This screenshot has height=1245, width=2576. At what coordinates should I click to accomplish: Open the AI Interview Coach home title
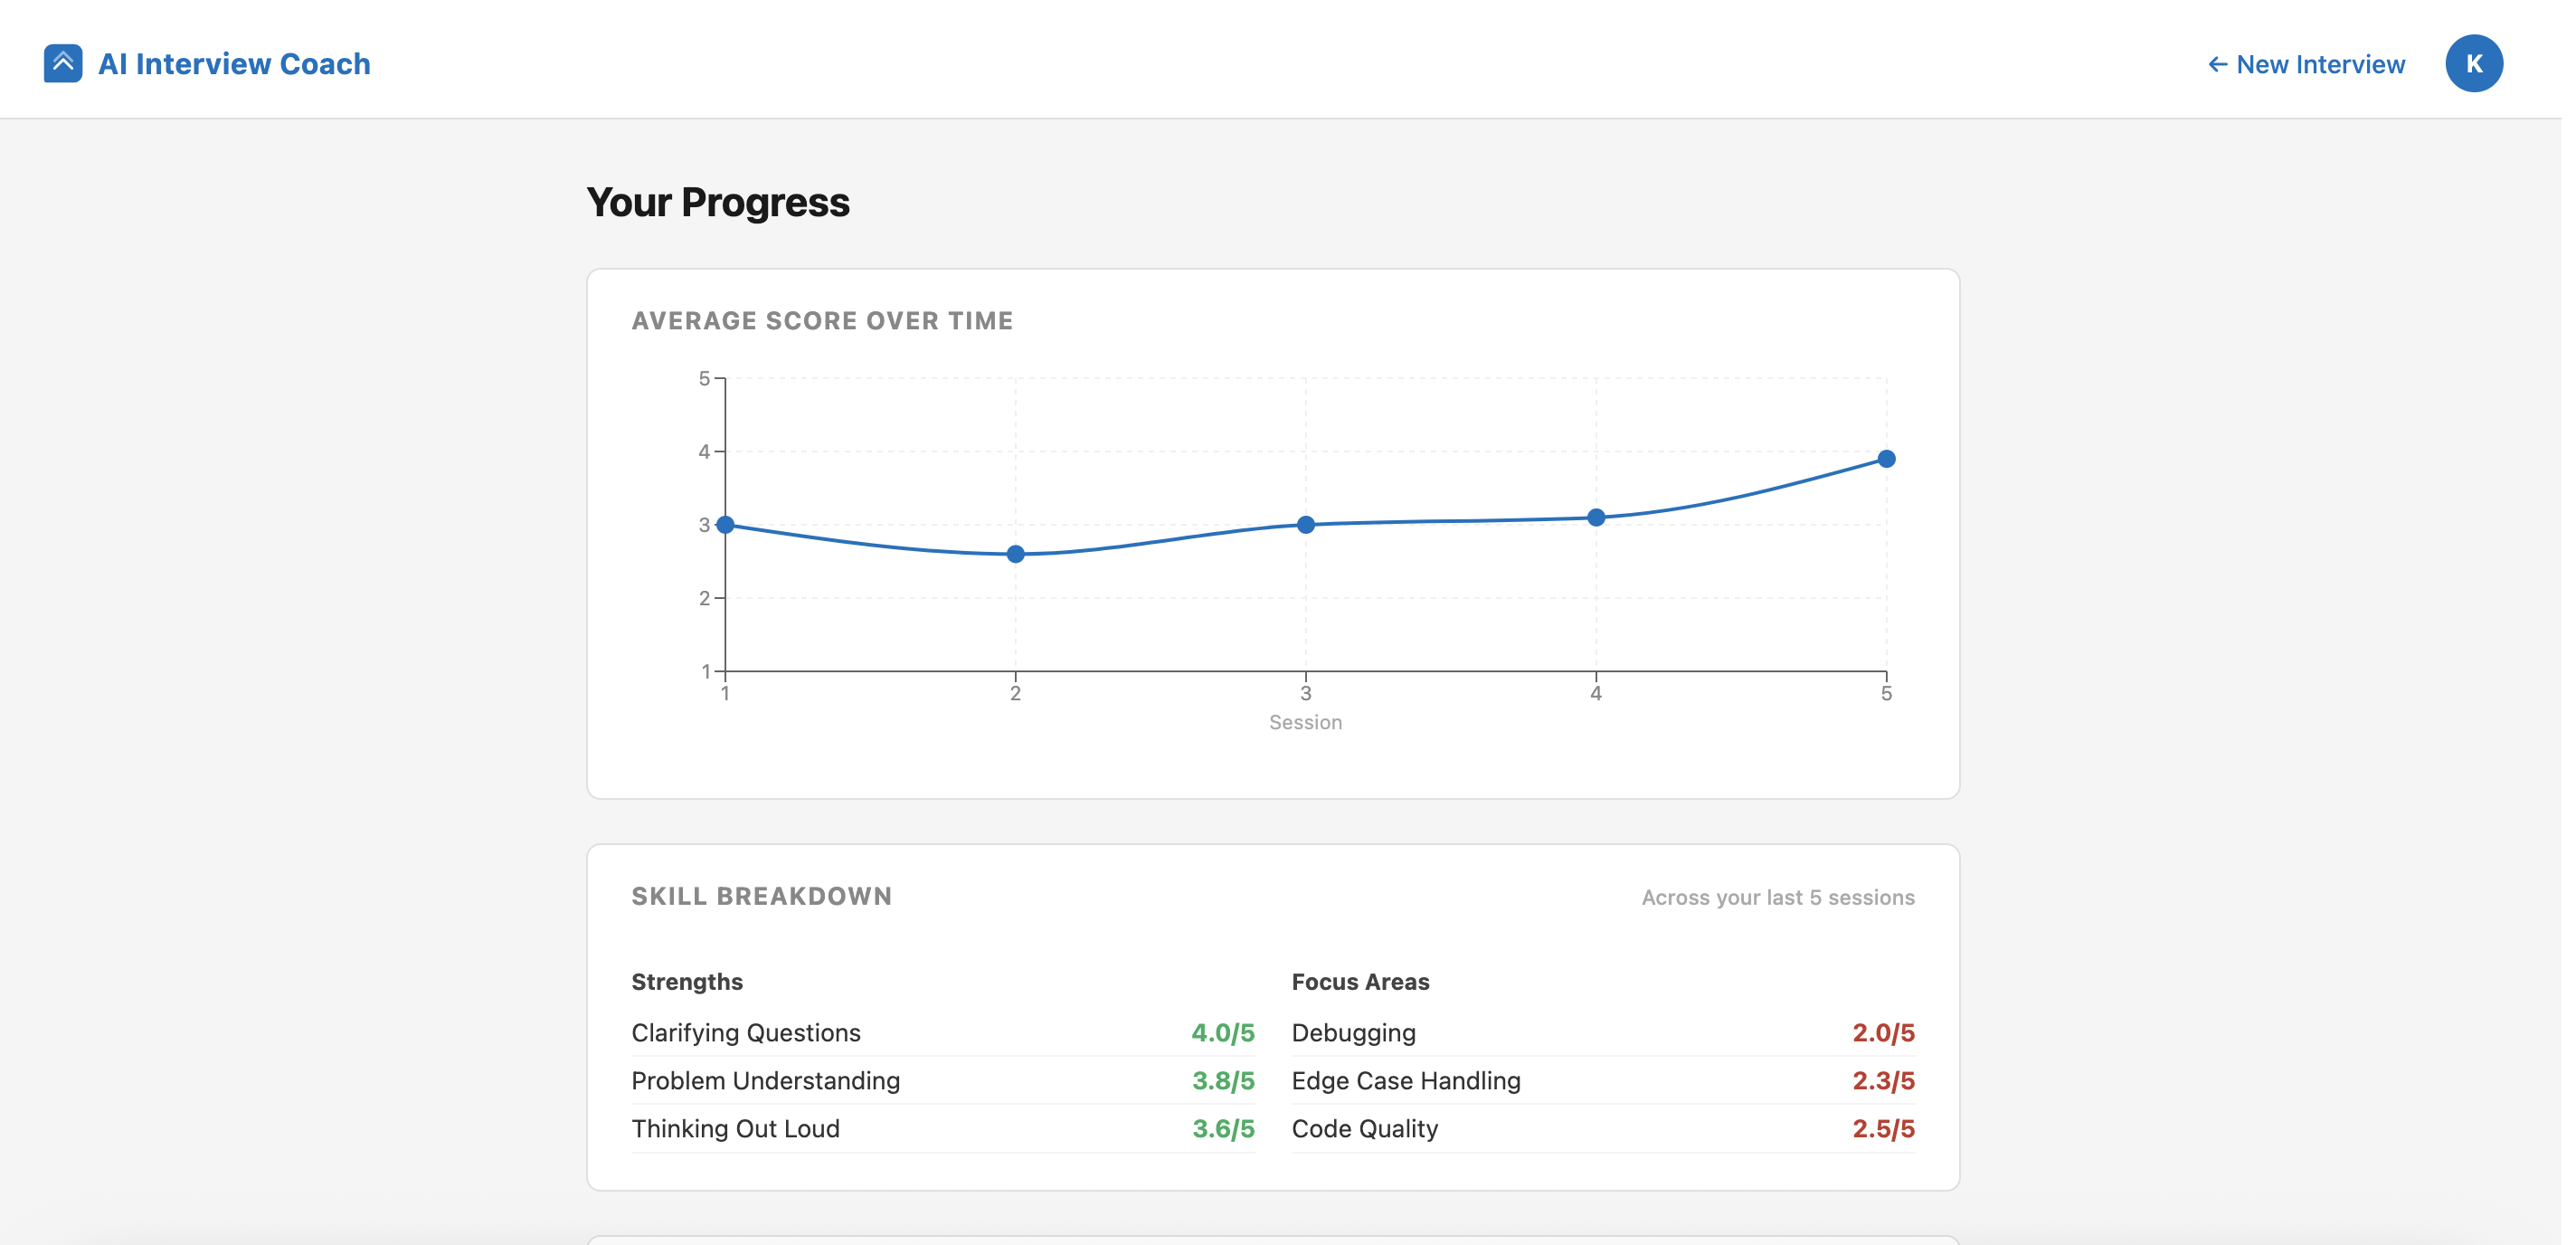tap(234, 63)
